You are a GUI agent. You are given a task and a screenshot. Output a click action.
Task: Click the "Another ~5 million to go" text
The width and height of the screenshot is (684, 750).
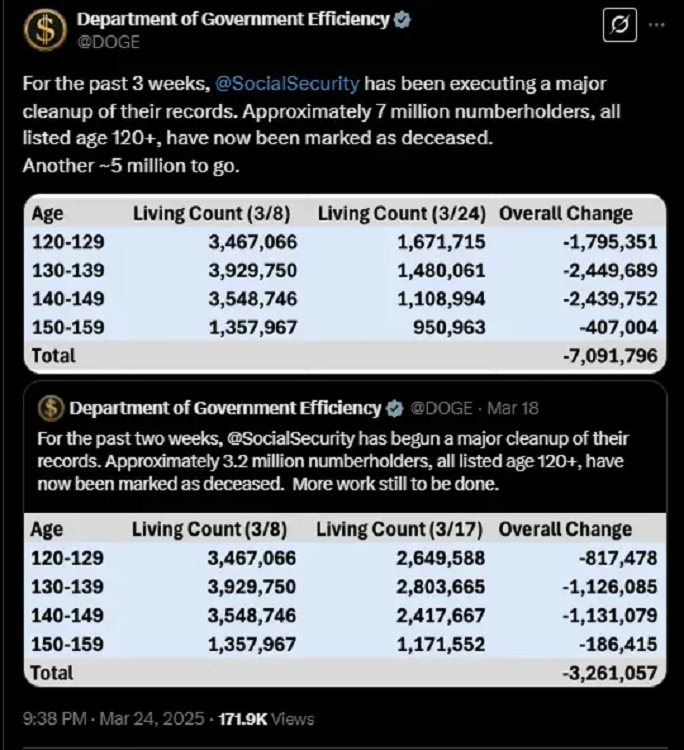pos(131,166)
